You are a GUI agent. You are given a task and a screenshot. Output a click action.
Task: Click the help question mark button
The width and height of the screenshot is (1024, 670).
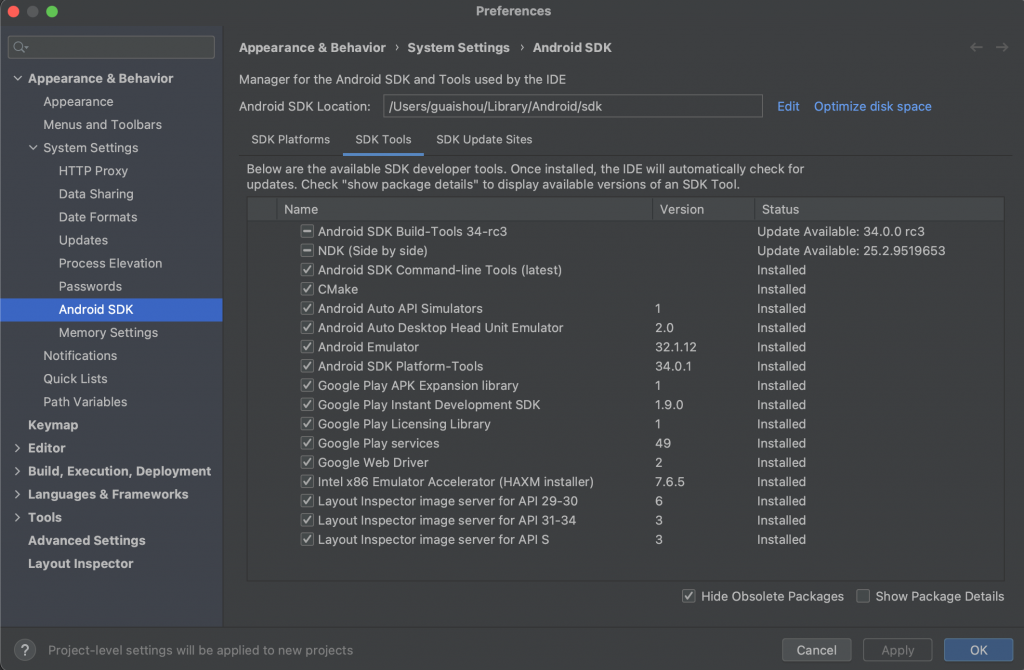tap(25, 650)
